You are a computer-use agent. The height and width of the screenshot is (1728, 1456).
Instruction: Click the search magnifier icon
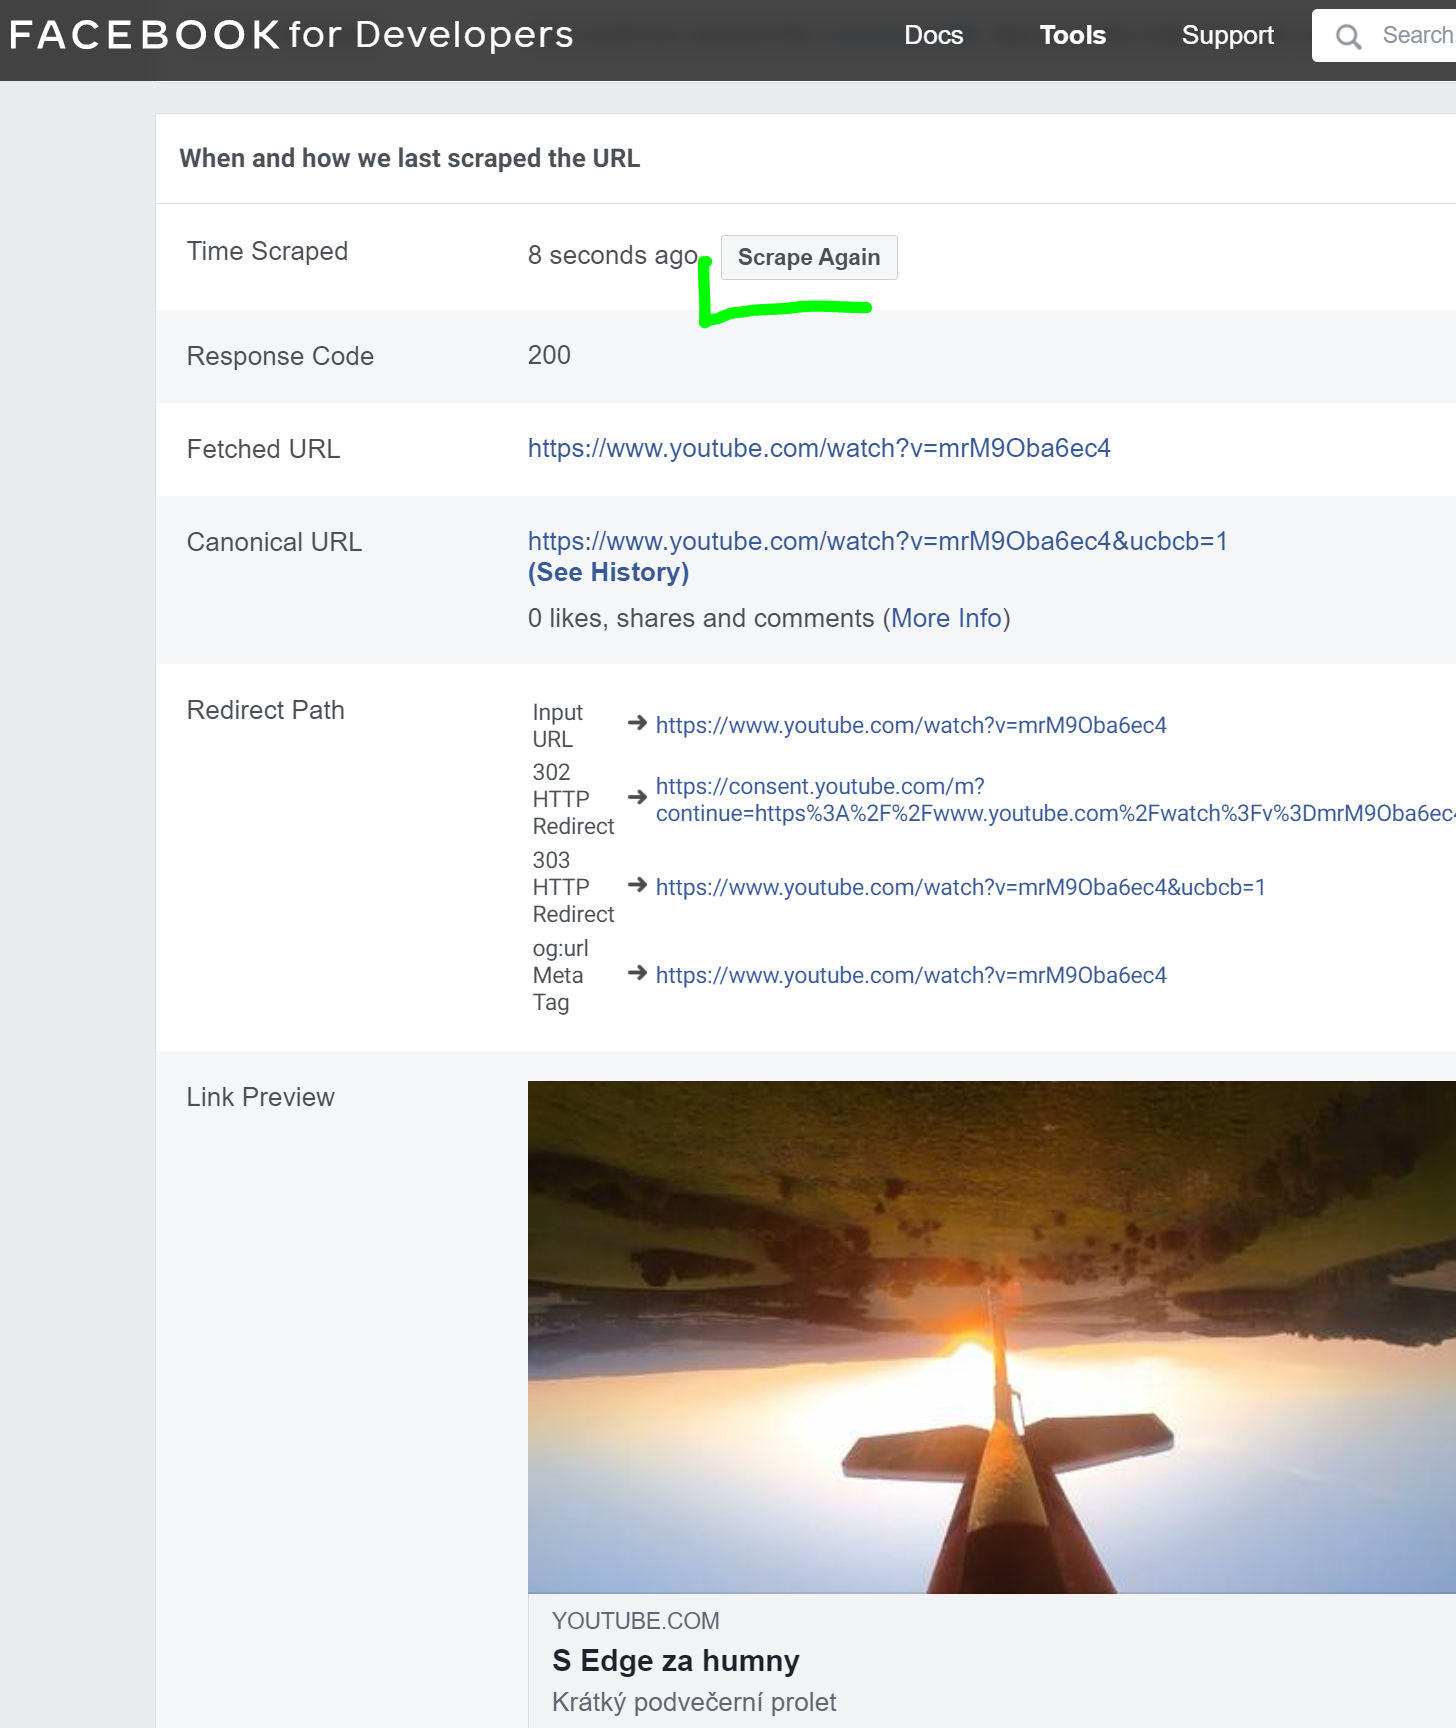tap(1348, 37)
